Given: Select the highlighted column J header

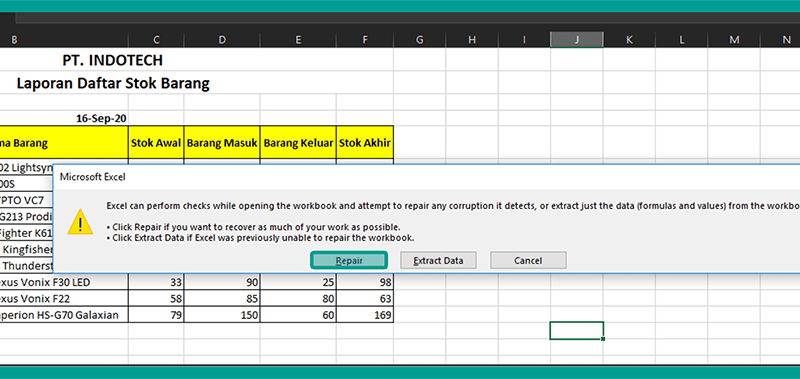Looking at the screenshot, I should pos(577,40).
